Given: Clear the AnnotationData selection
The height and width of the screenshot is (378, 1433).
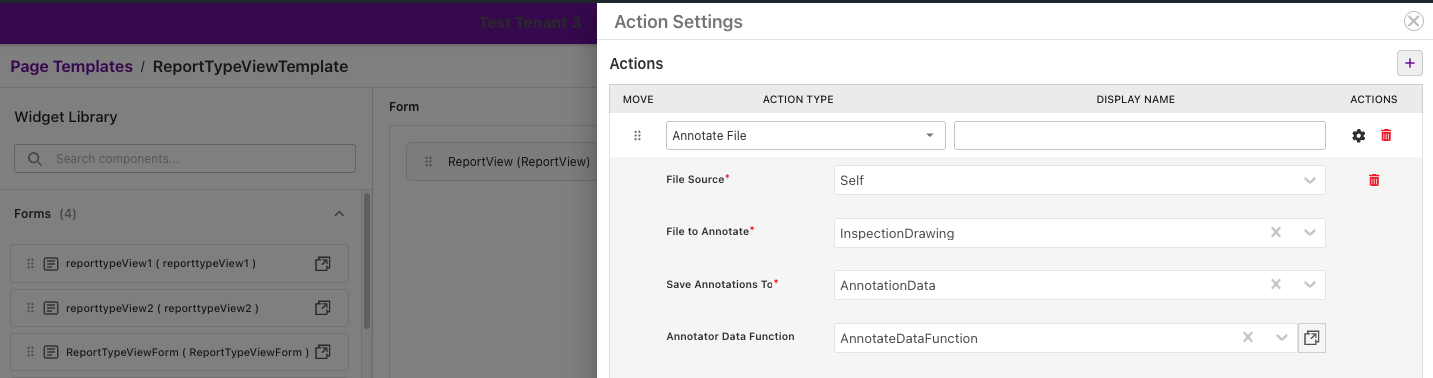Looking at the screenshot, I should [1275, 285].
